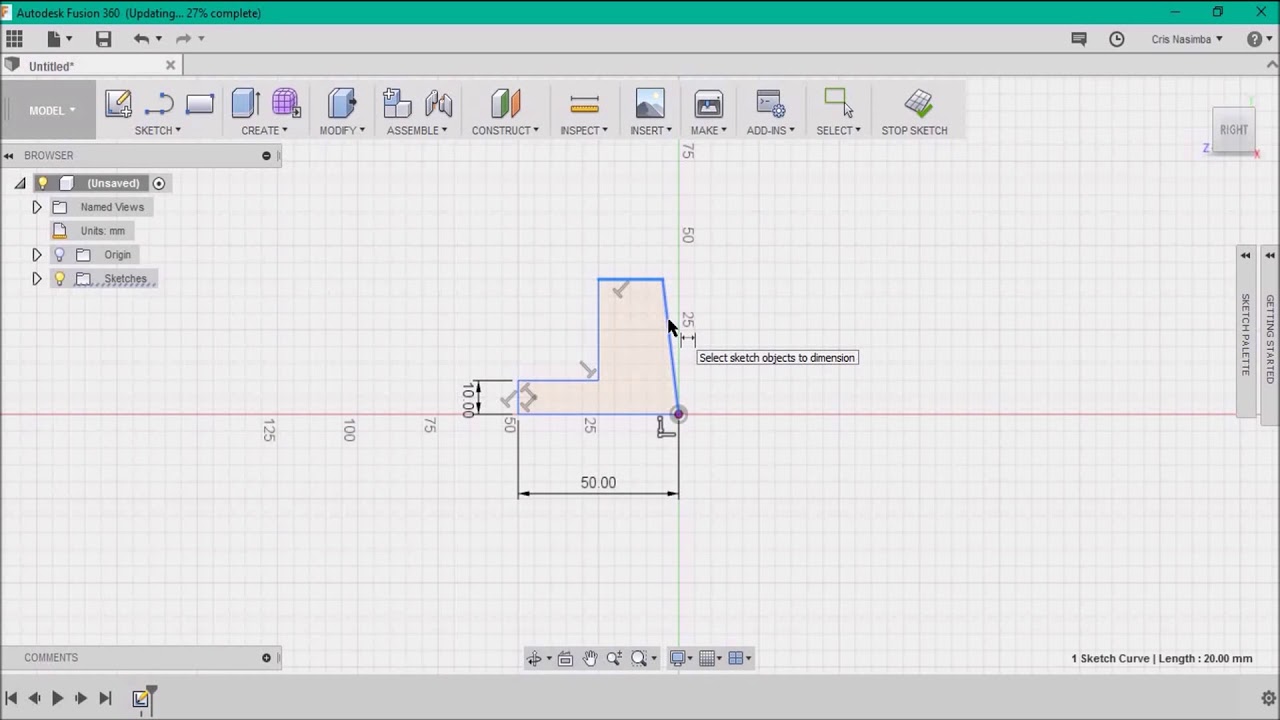
Task: Switch to the Untitled document tab
Action: click(52, 66)
